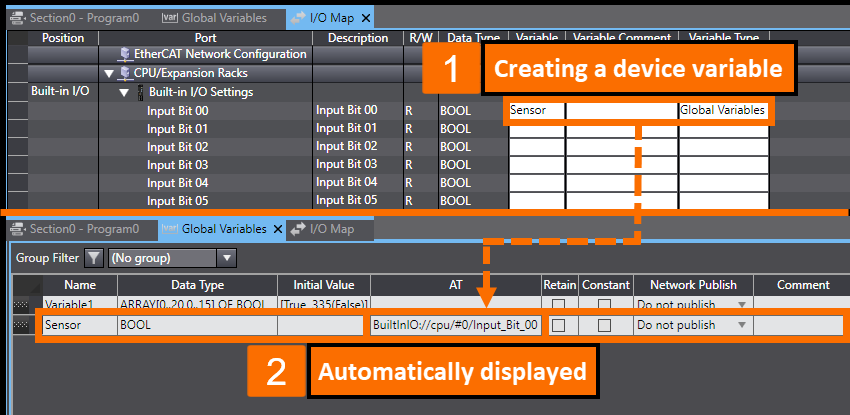
Task: Click Variable Comment cell for Input Bit 02
Action: point(622,147)
